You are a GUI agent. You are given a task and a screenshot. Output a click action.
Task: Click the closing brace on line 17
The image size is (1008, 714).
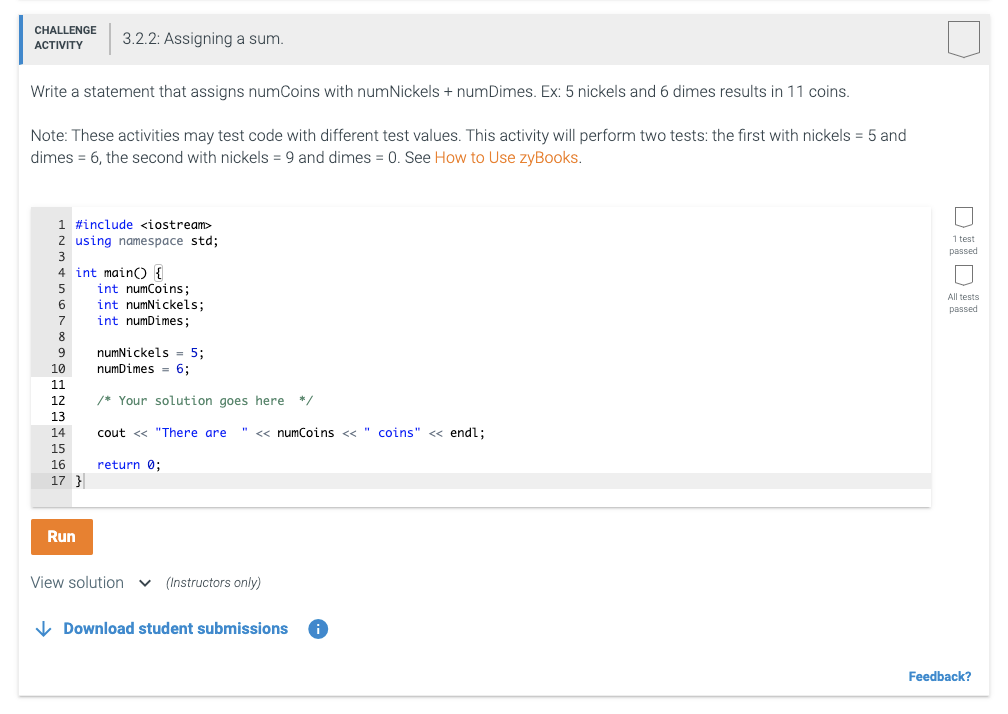(x=80, y=481)
